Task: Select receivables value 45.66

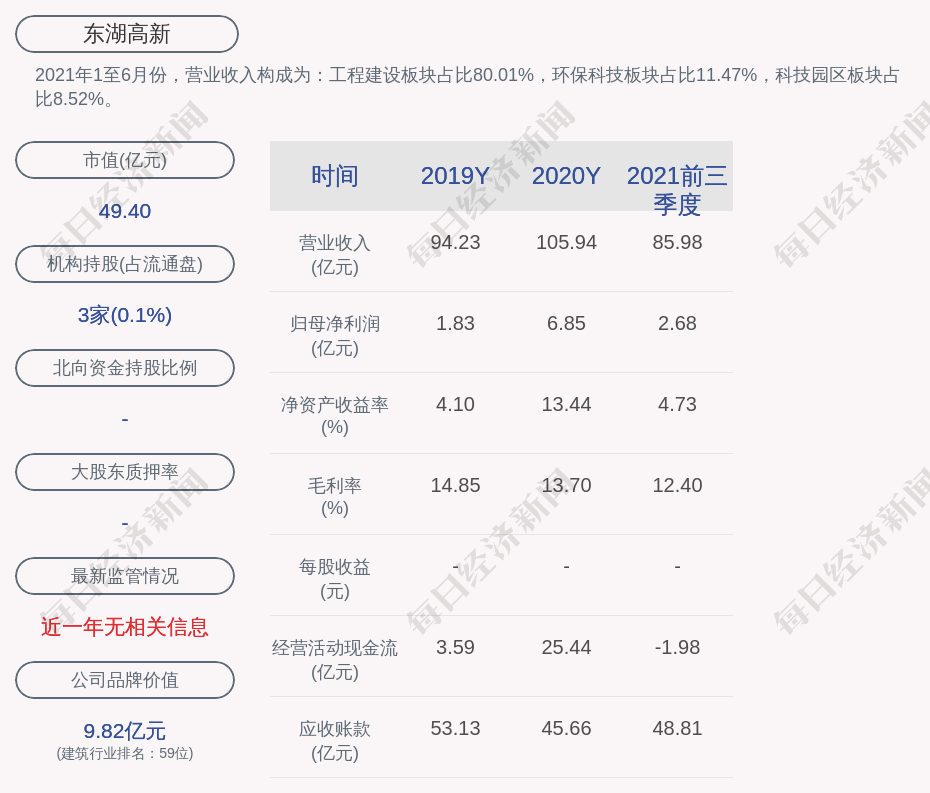Action: point(566,728)
